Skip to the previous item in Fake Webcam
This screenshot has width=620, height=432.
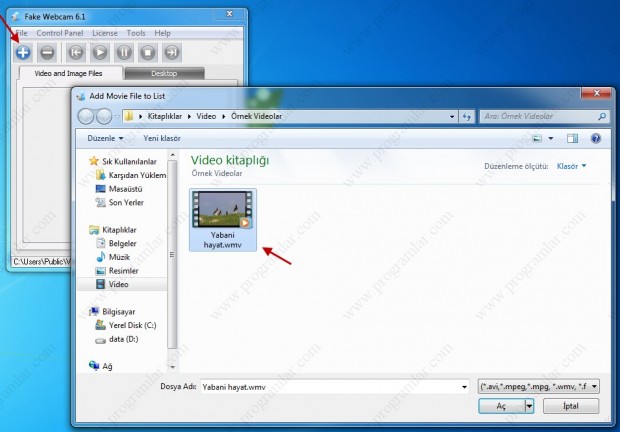[x=76, y=53]
